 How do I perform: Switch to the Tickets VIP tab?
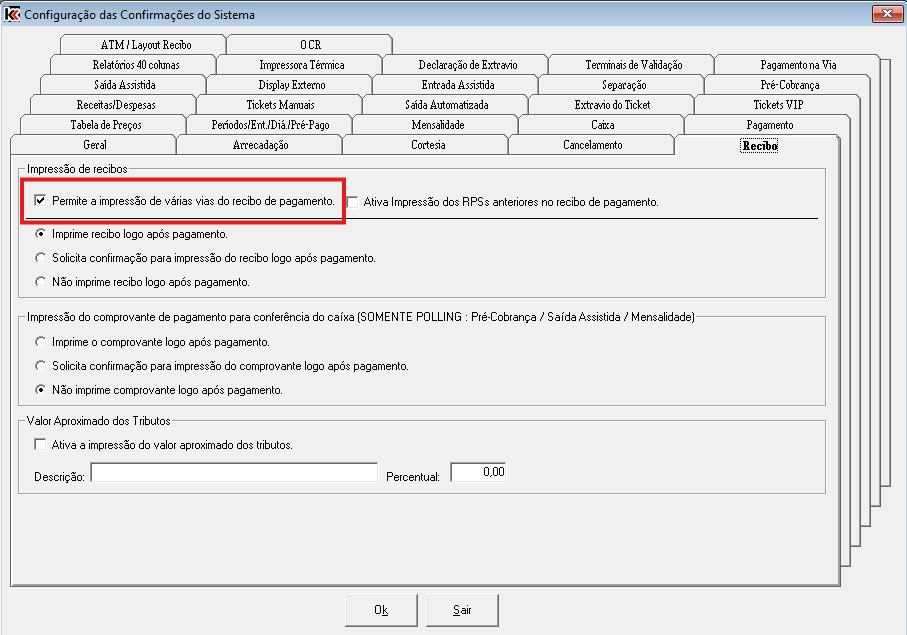pyautogui.click(x=778, y=105)
